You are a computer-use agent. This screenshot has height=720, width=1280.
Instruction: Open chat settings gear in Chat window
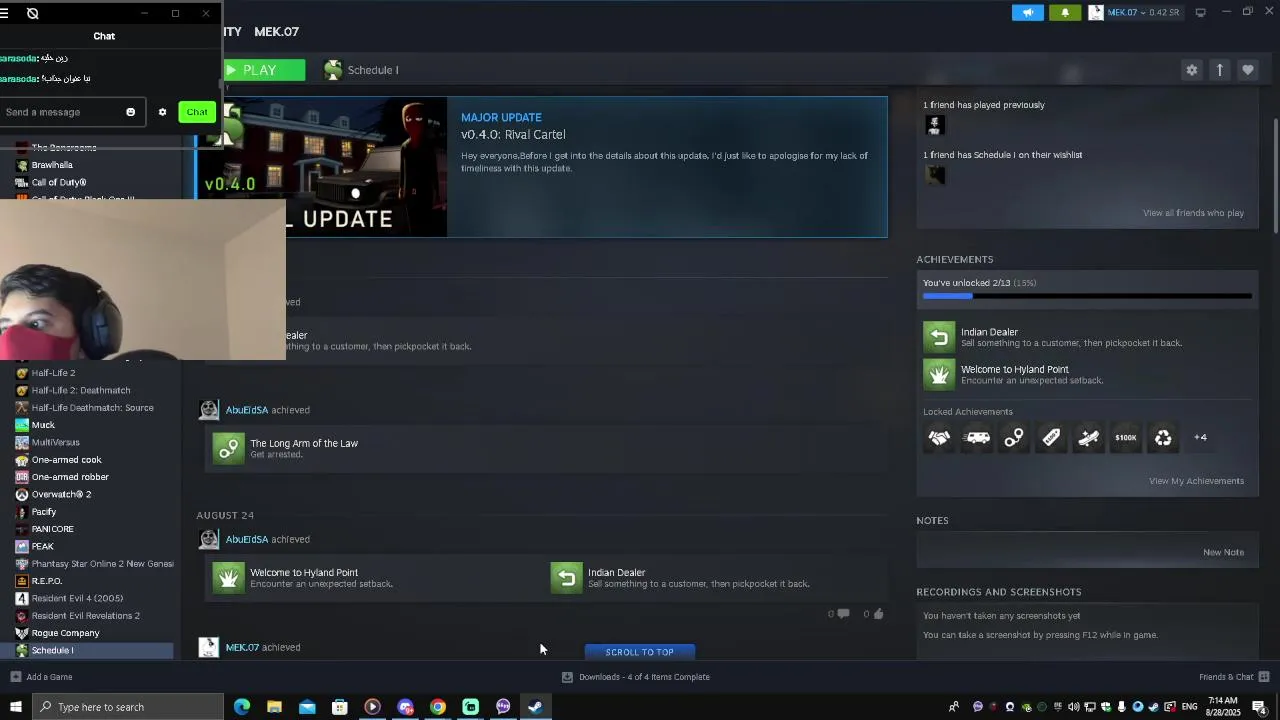coord(162,112)
